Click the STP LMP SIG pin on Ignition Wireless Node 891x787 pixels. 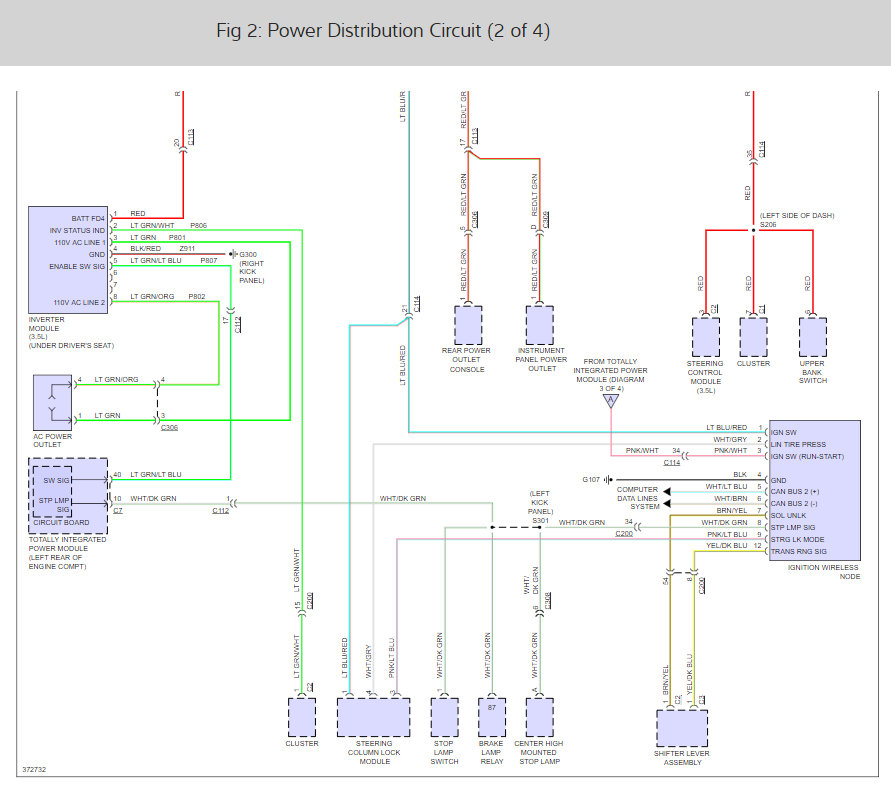point(793,527)
